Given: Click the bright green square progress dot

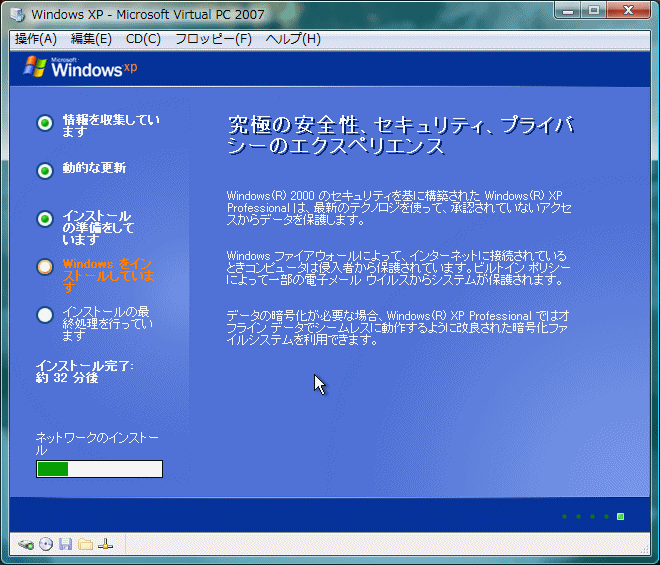Looking at the screenshot, I should click(x=620, y=517).
